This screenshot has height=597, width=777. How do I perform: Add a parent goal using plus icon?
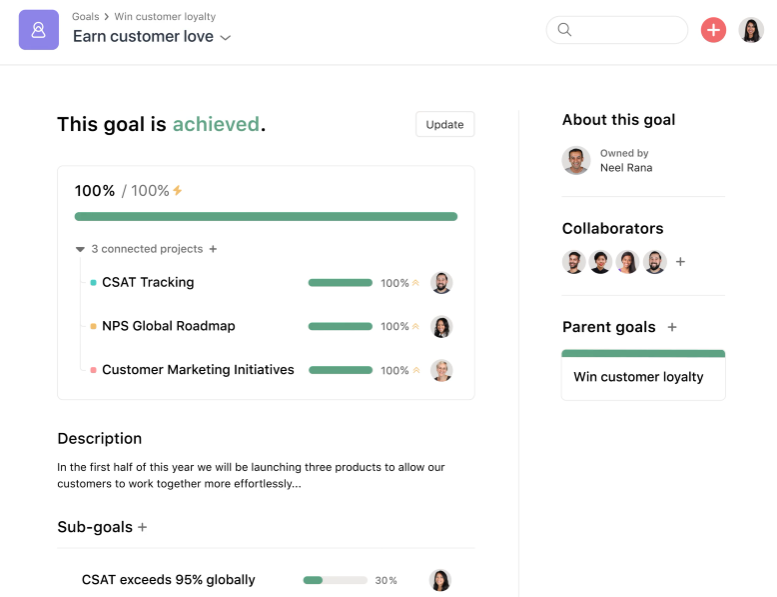coord(672,327)
